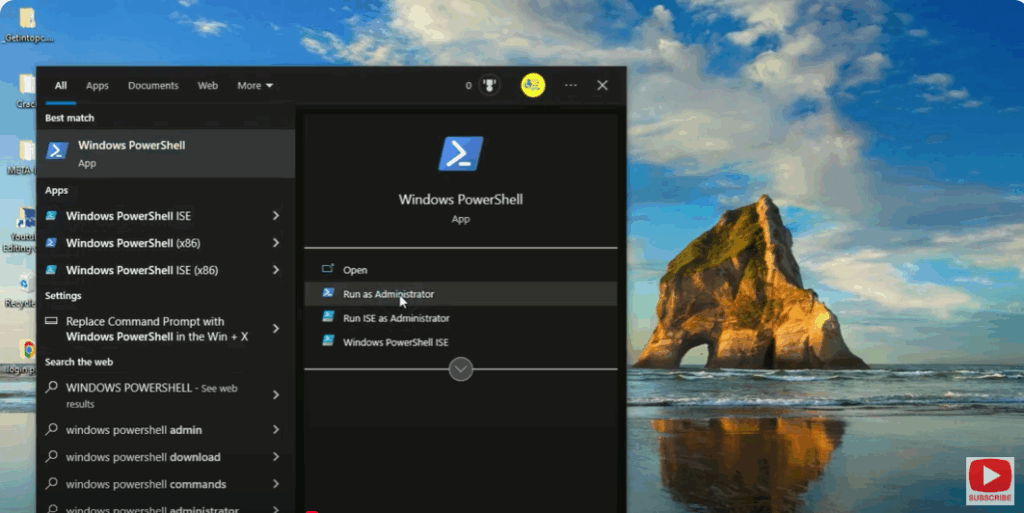Click the Windows PowerShell (x86) result icon
Viewport: 1024px width, 513px height.
tap(51, 242)
